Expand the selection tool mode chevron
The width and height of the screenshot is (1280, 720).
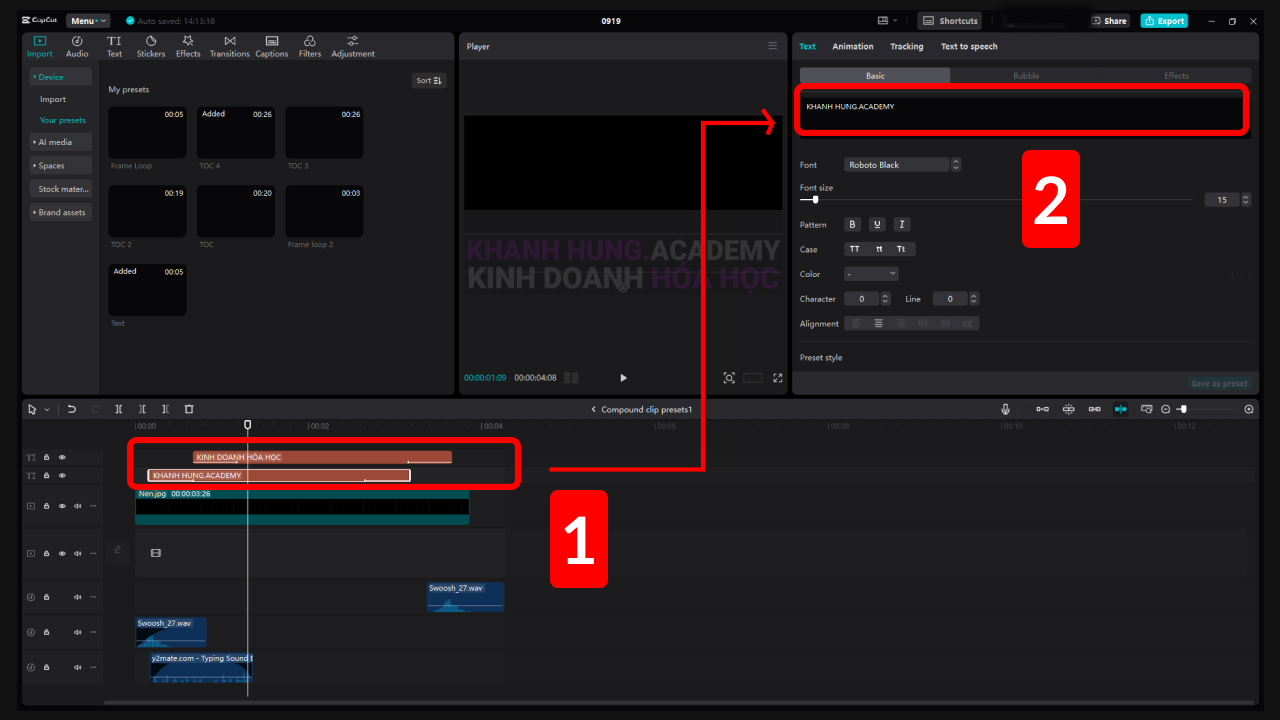coord(46,410)
